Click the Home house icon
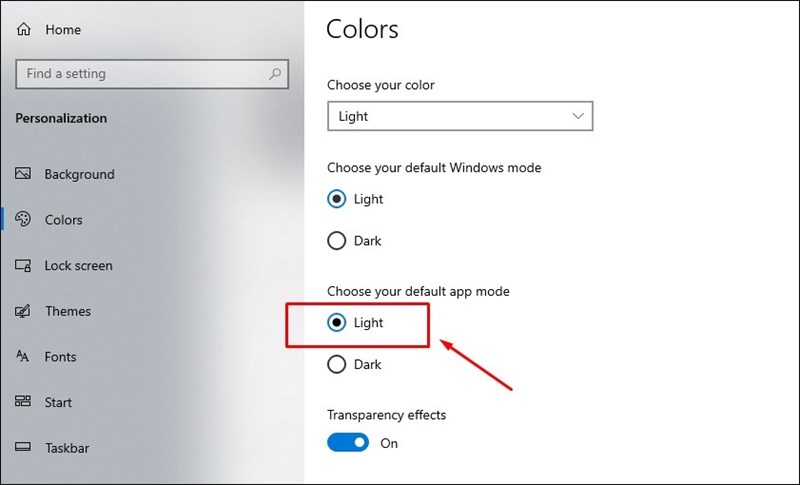The width and height of the screenshot is (800, 485). (23, 30)
